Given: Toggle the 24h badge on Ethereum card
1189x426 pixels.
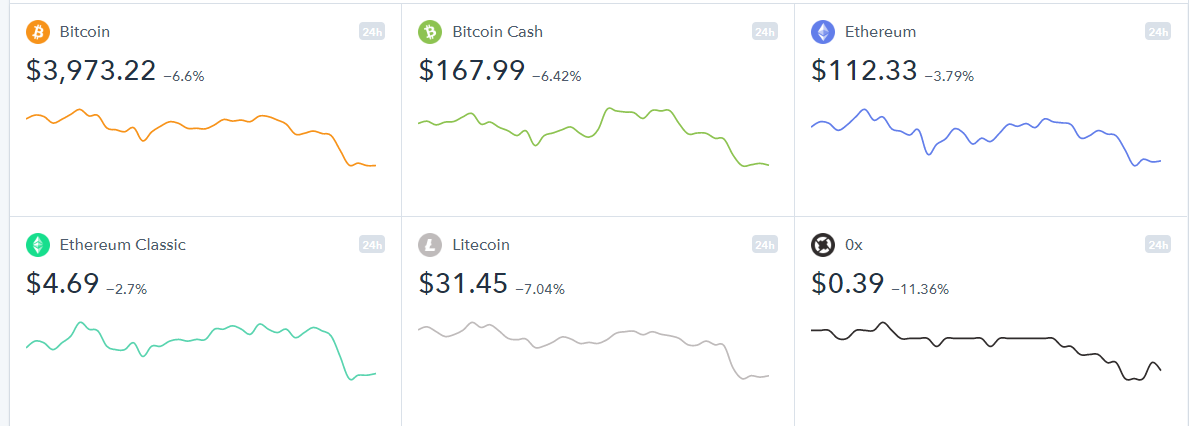Looking at the screenshot, I should click(x=1158, y=32).
